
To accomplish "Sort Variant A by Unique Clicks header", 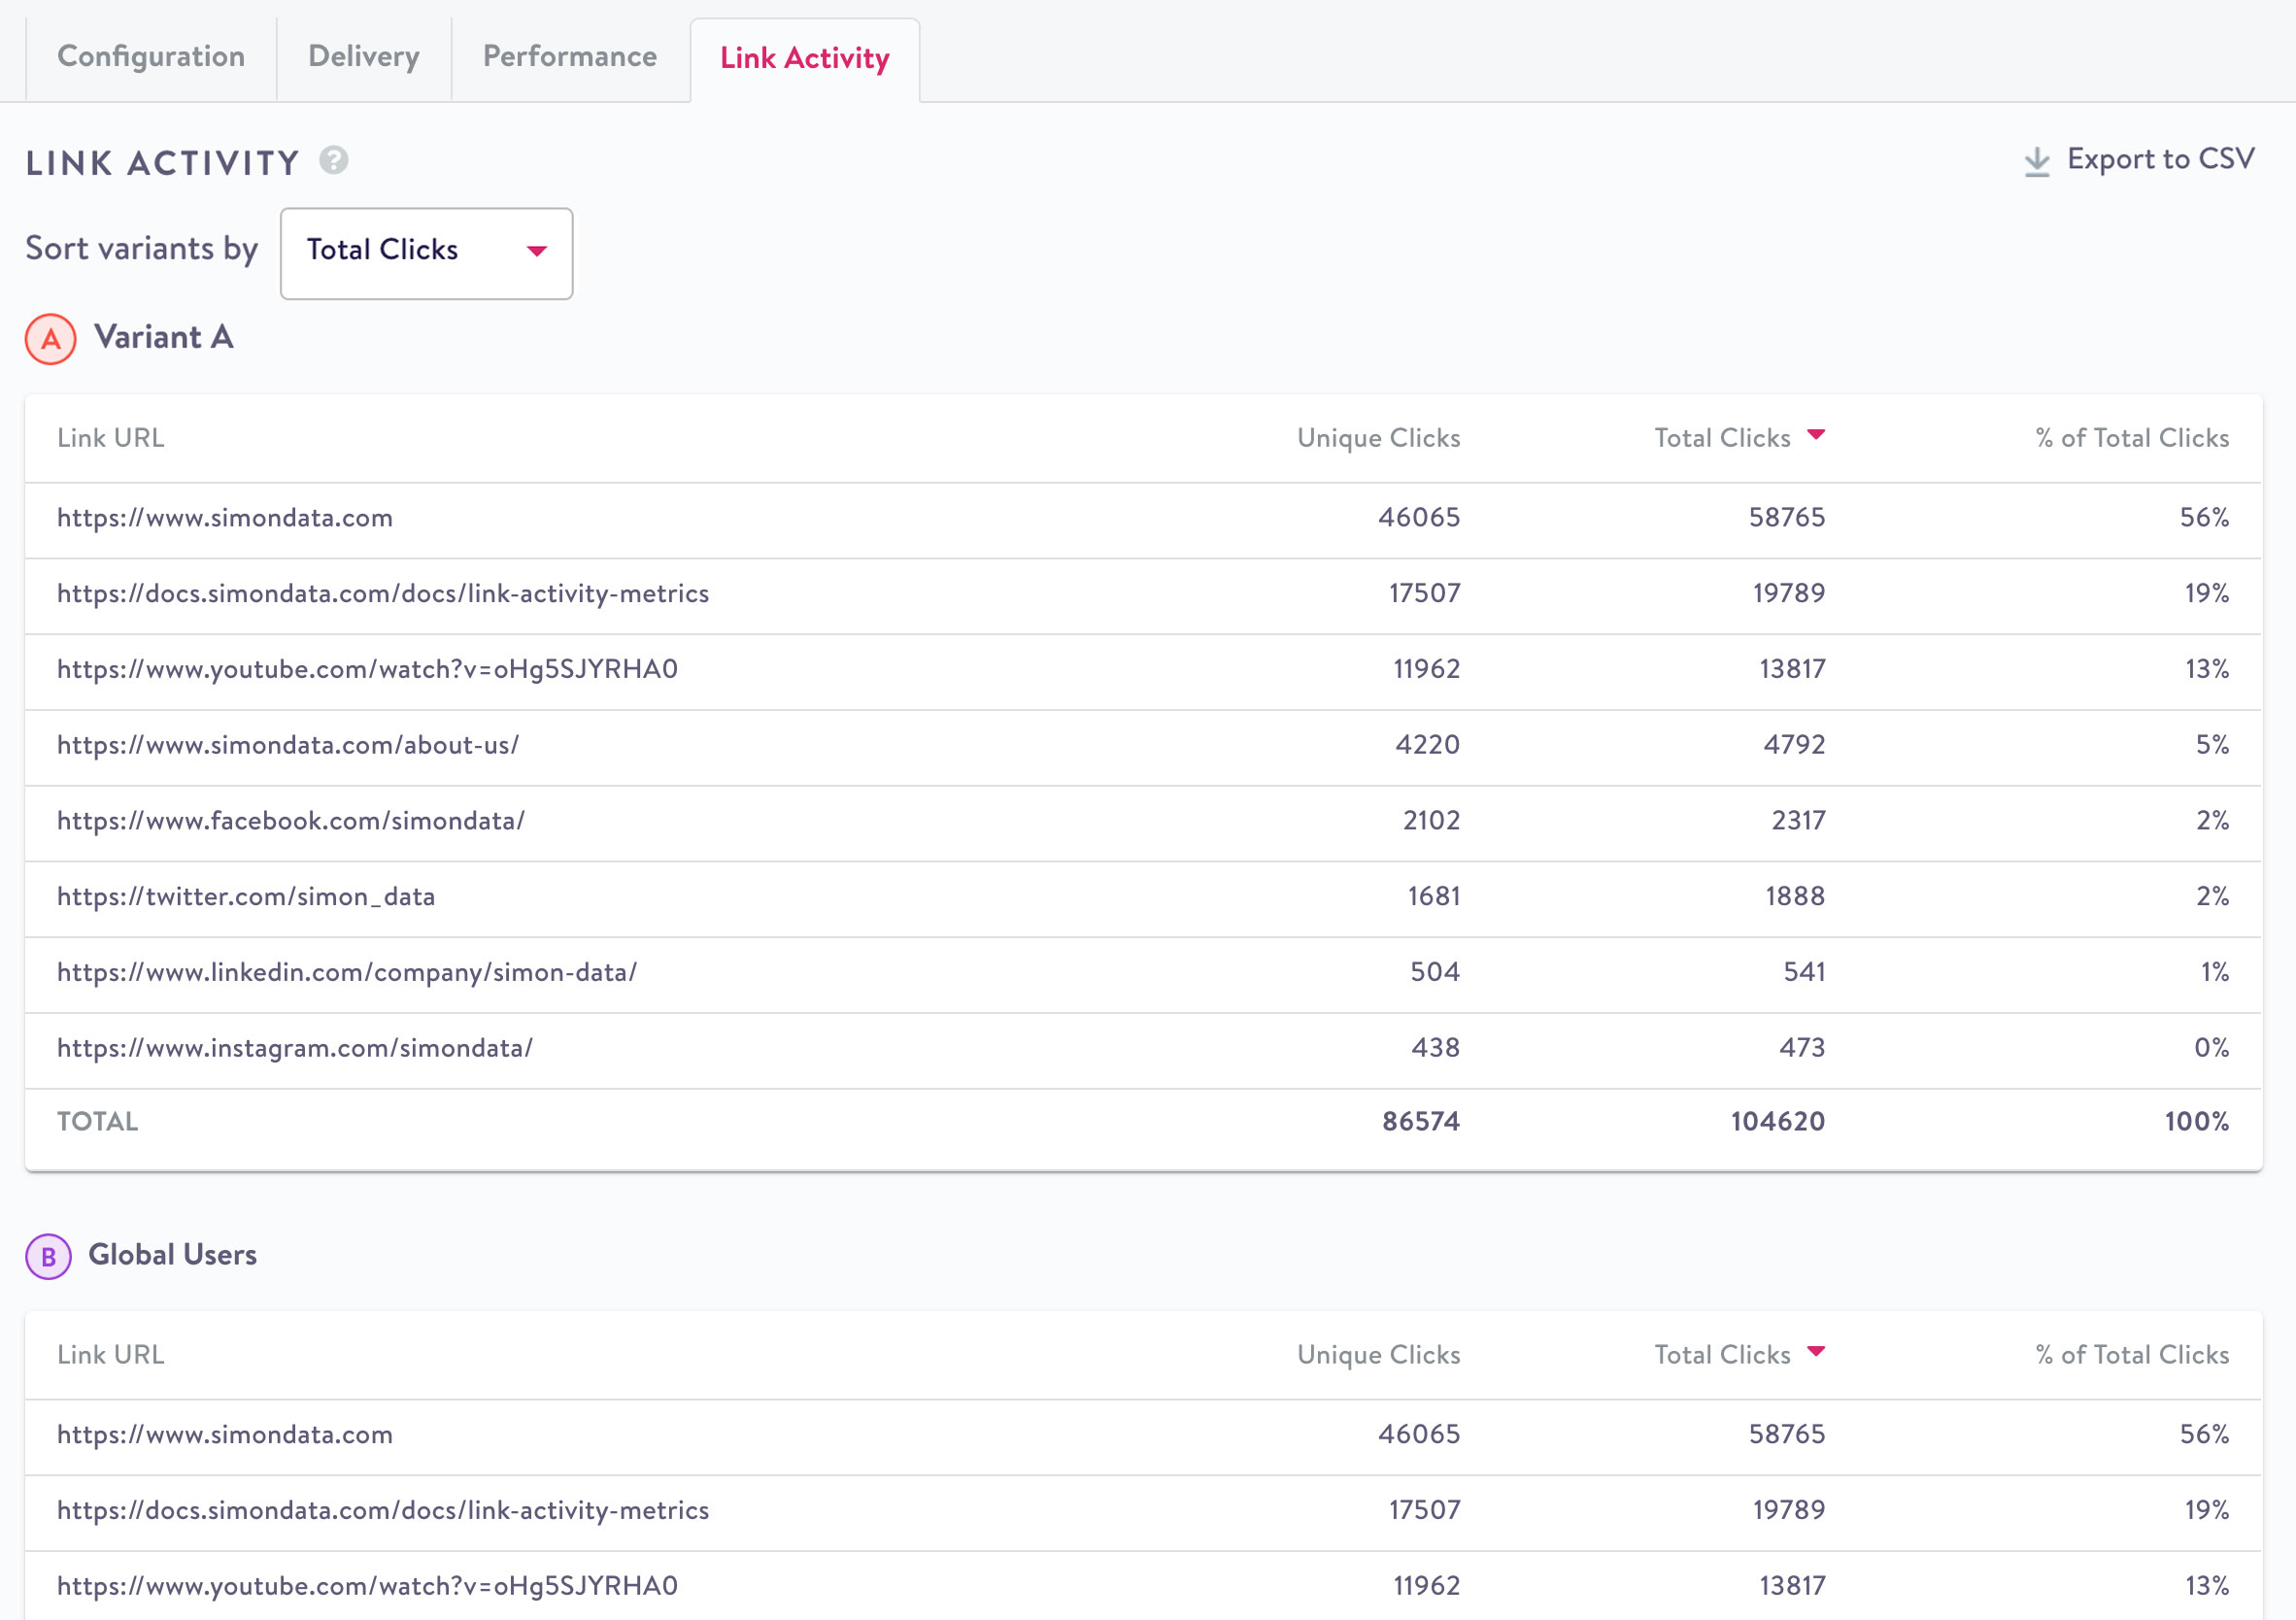I will [x=1378, y=438].
